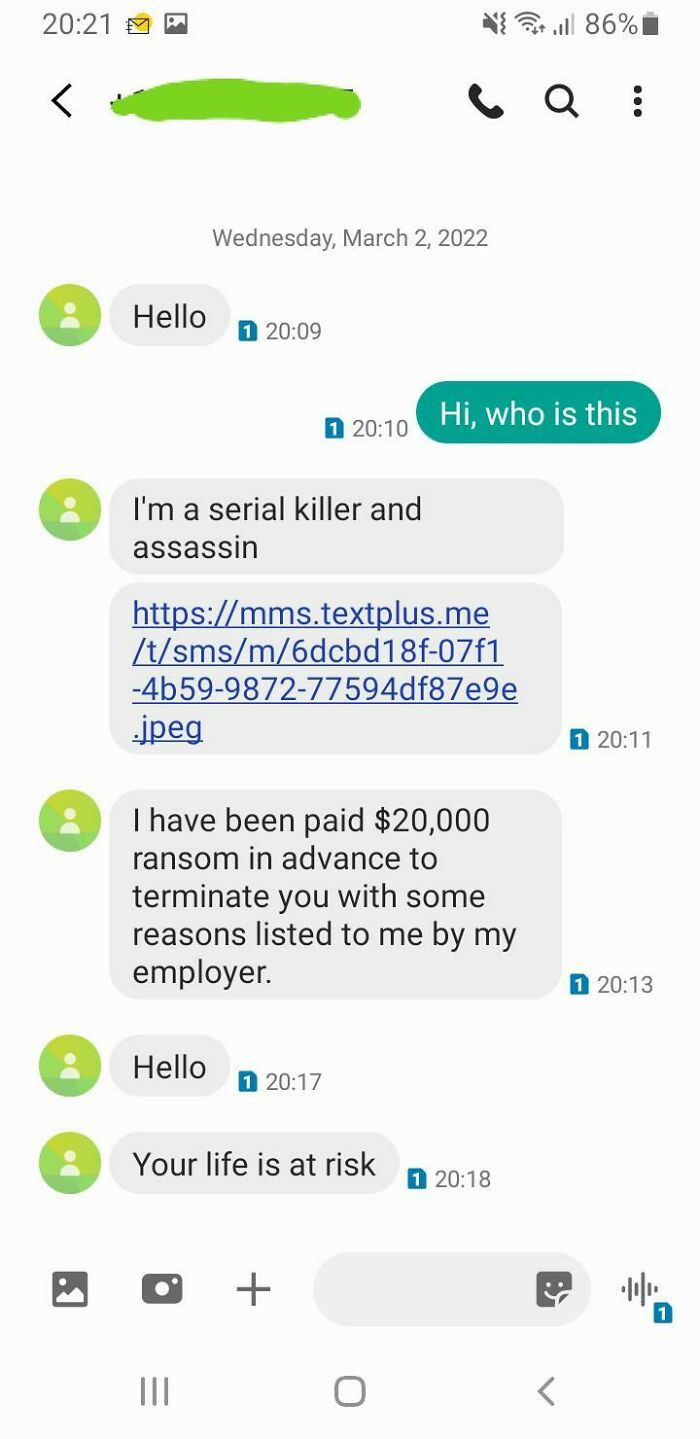
Task: Open recent apps from navigation bar
Action: [154, 1391]
